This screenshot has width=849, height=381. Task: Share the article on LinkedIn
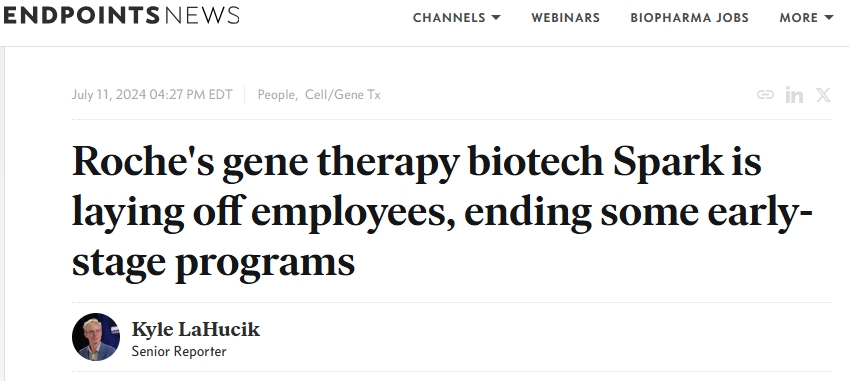tap(794, 95)
